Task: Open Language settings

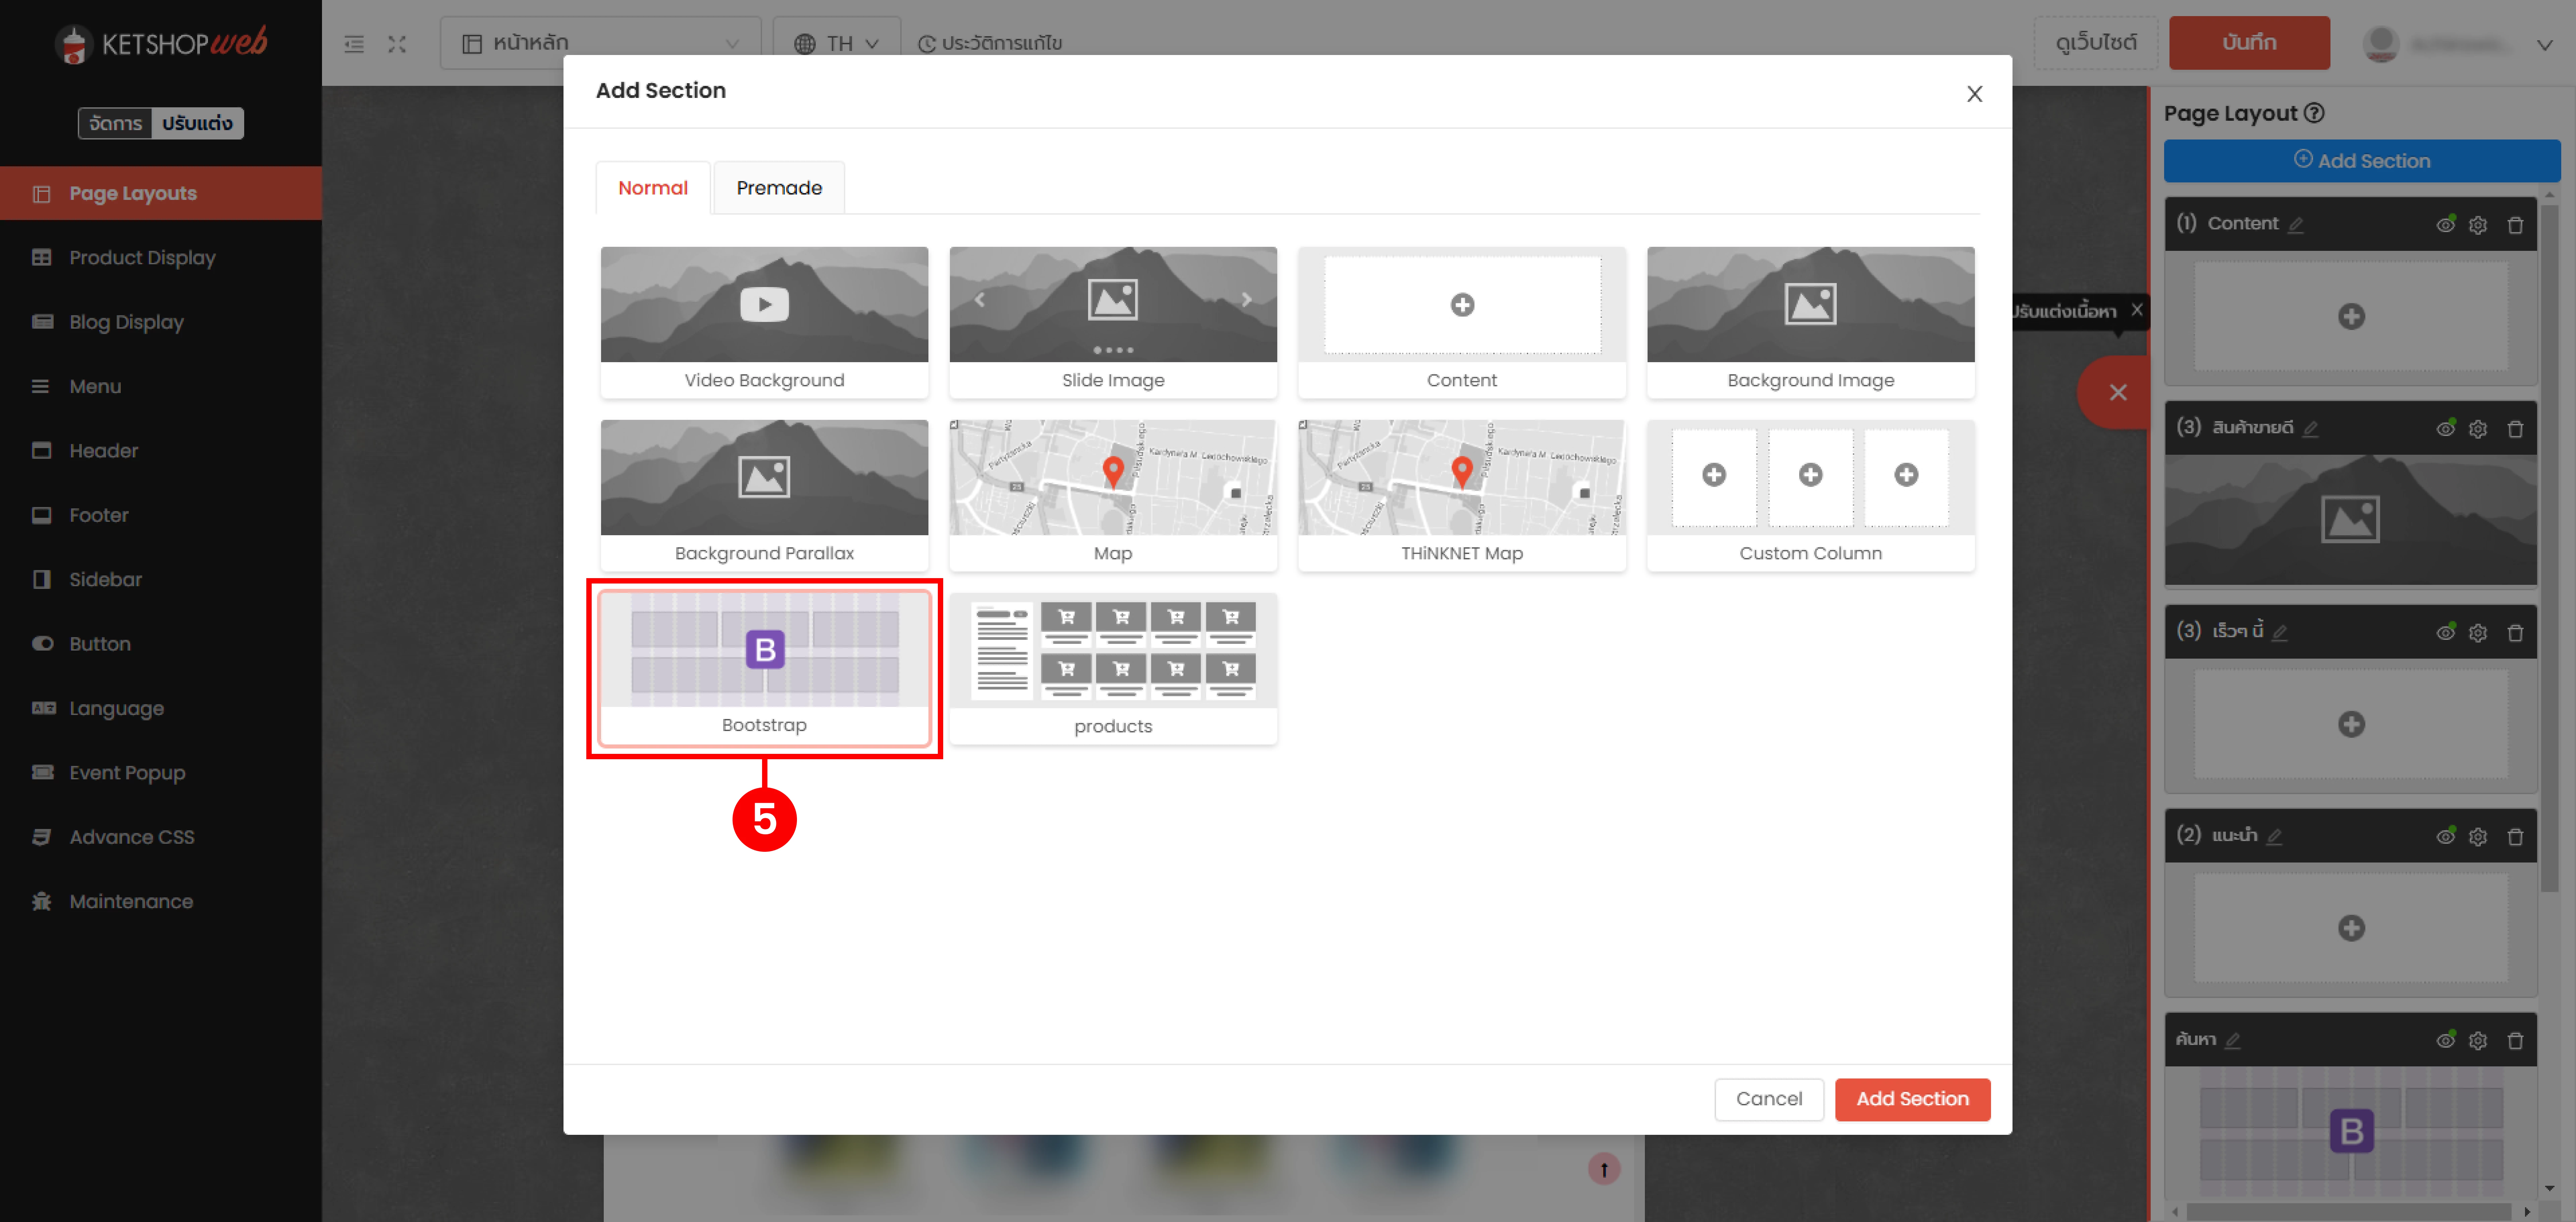Action: click(161, 708)
